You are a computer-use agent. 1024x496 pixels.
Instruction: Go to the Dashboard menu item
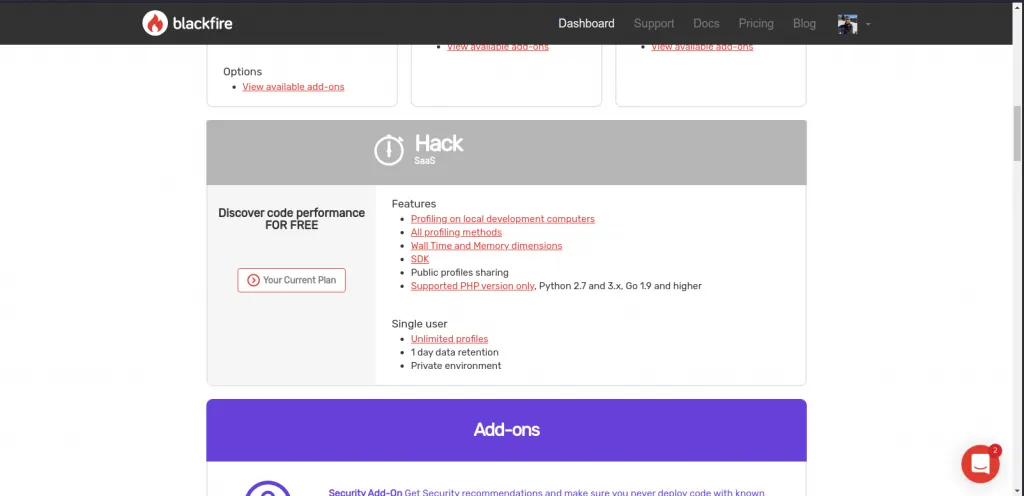pos(586,23)
